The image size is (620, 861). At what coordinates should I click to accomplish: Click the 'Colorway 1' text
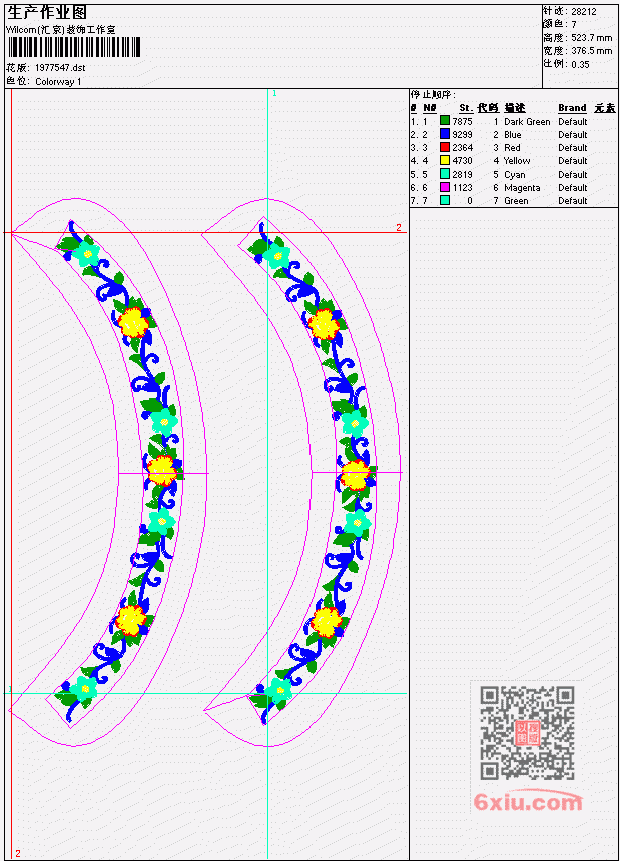click(x=58, y=82)
